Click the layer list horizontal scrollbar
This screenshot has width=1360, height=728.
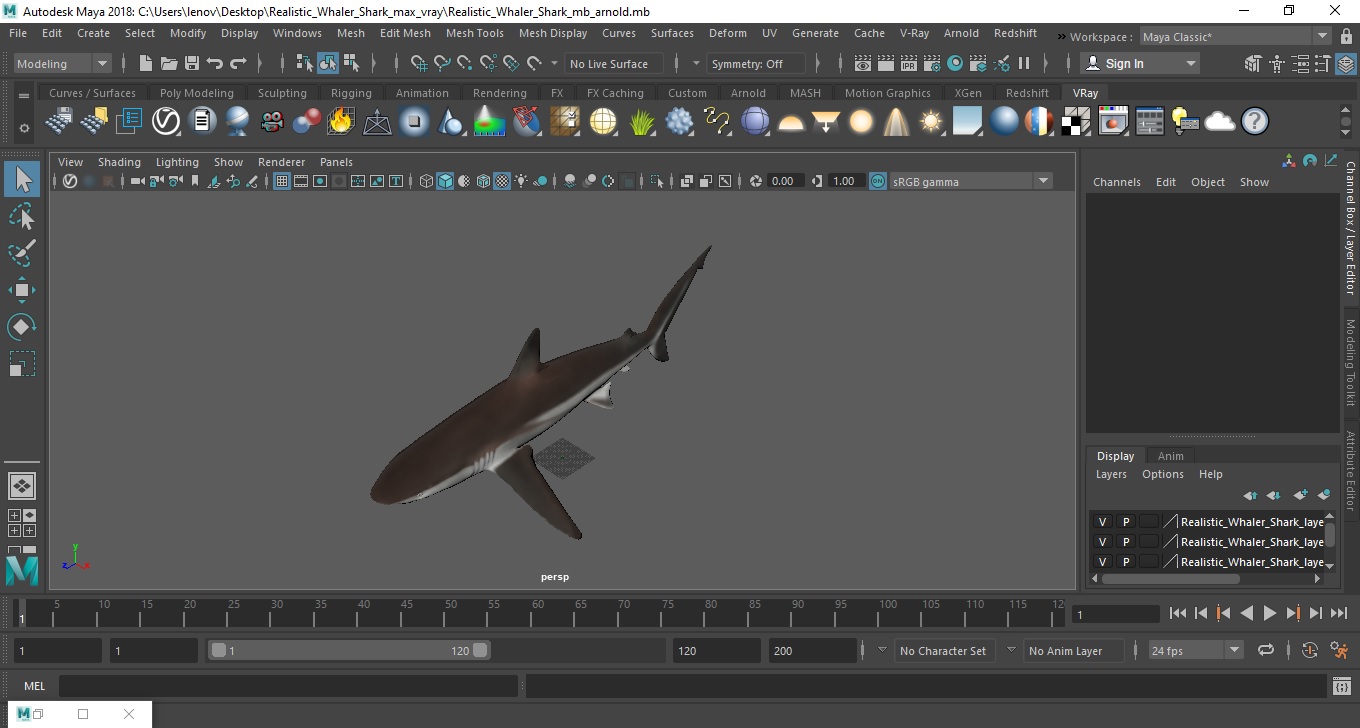click(x=1170, y=578)
